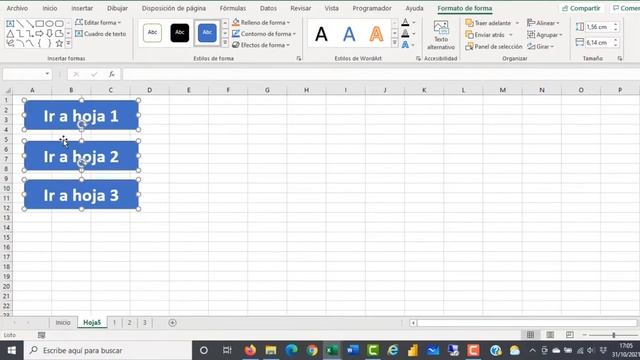640x360 pixels.
Task: Select the rectangle shape in shapes gallery
Action: point(40,24)
